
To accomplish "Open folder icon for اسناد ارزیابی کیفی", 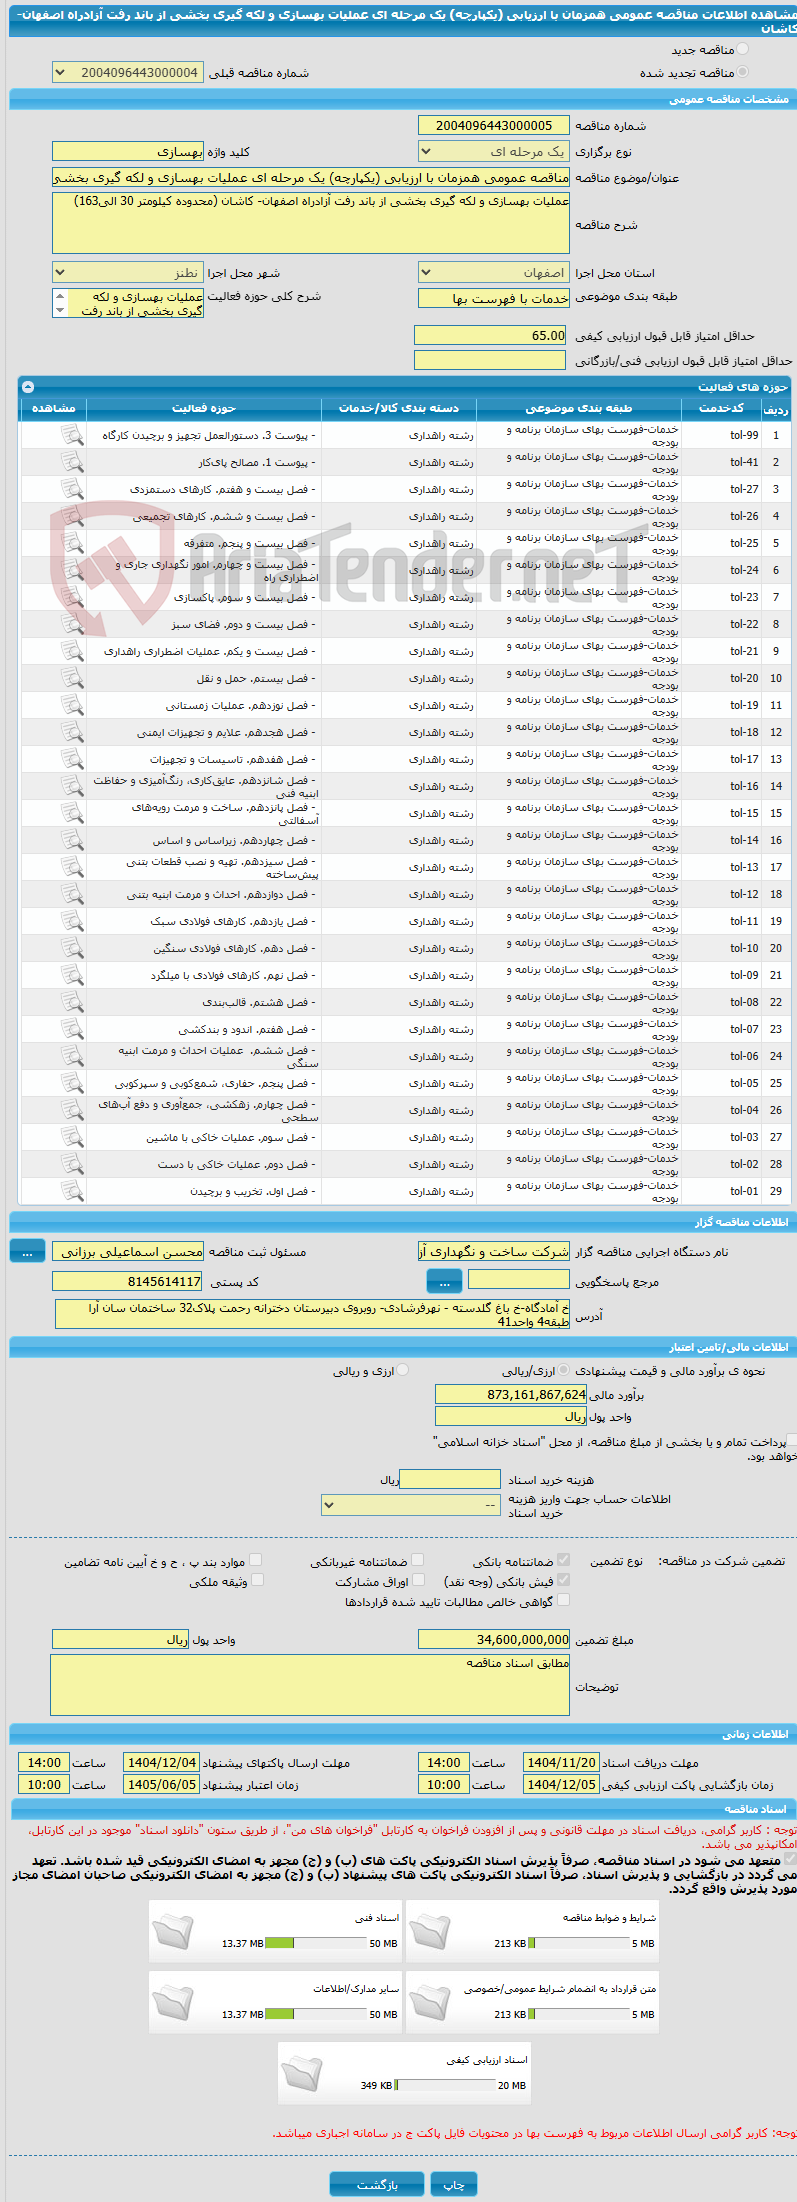I will (x=301, y=2072).
